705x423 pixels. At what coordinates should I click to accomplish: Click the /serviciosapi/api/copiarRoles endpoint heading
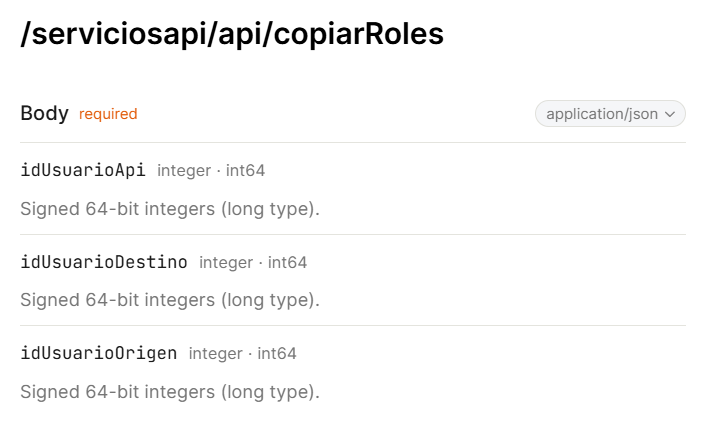(x=232, y=34)
